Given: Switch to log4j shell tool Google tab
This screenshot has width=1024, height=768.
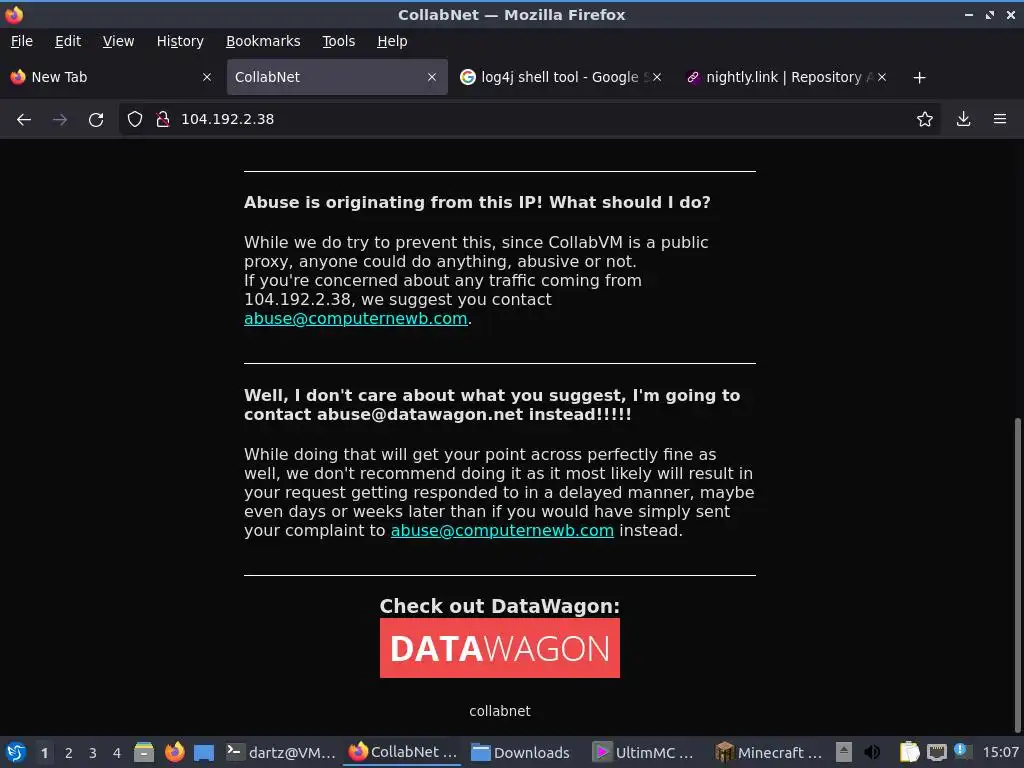Looking at the screenshot, I should (560, 77).
